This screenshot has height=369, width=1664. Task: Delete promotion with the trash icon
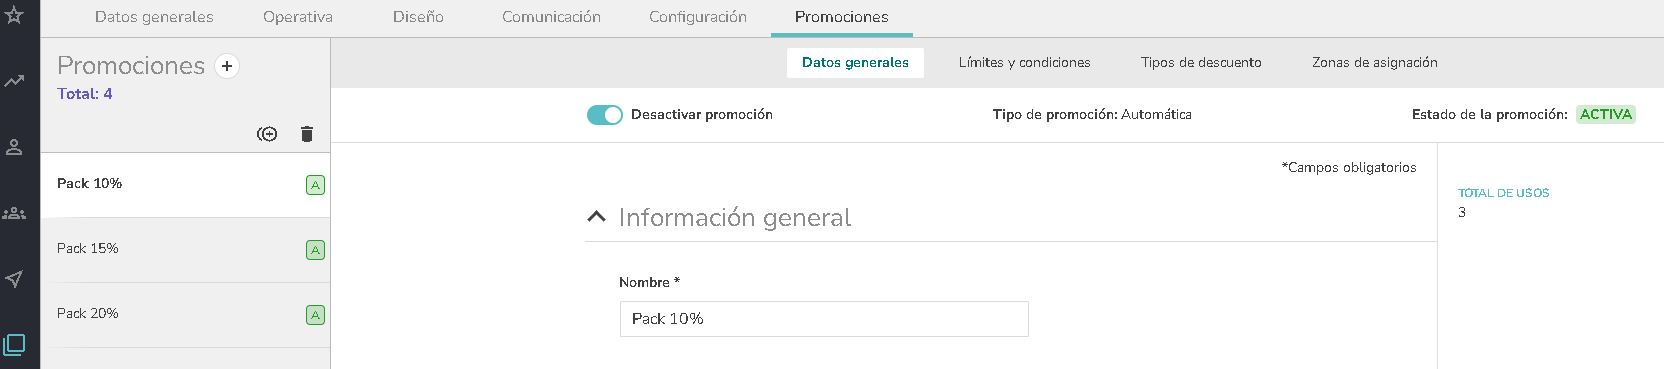[307, 134]
